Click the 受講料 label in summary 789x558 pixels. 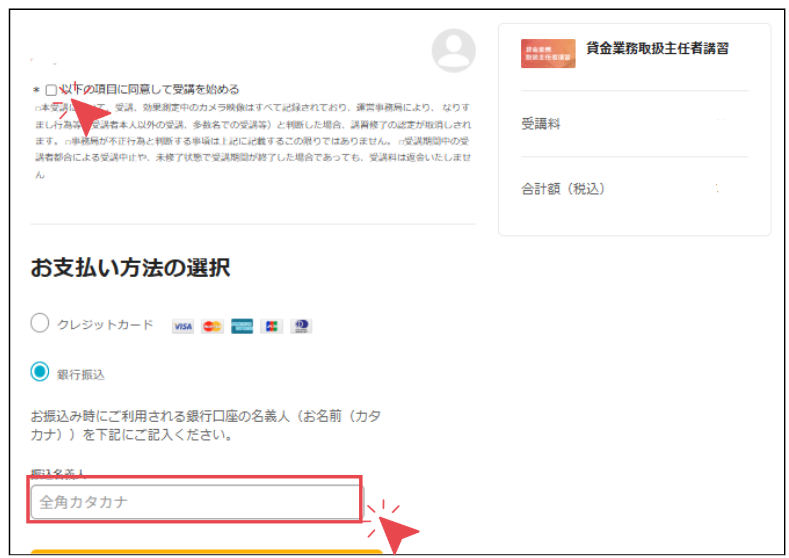540,124
